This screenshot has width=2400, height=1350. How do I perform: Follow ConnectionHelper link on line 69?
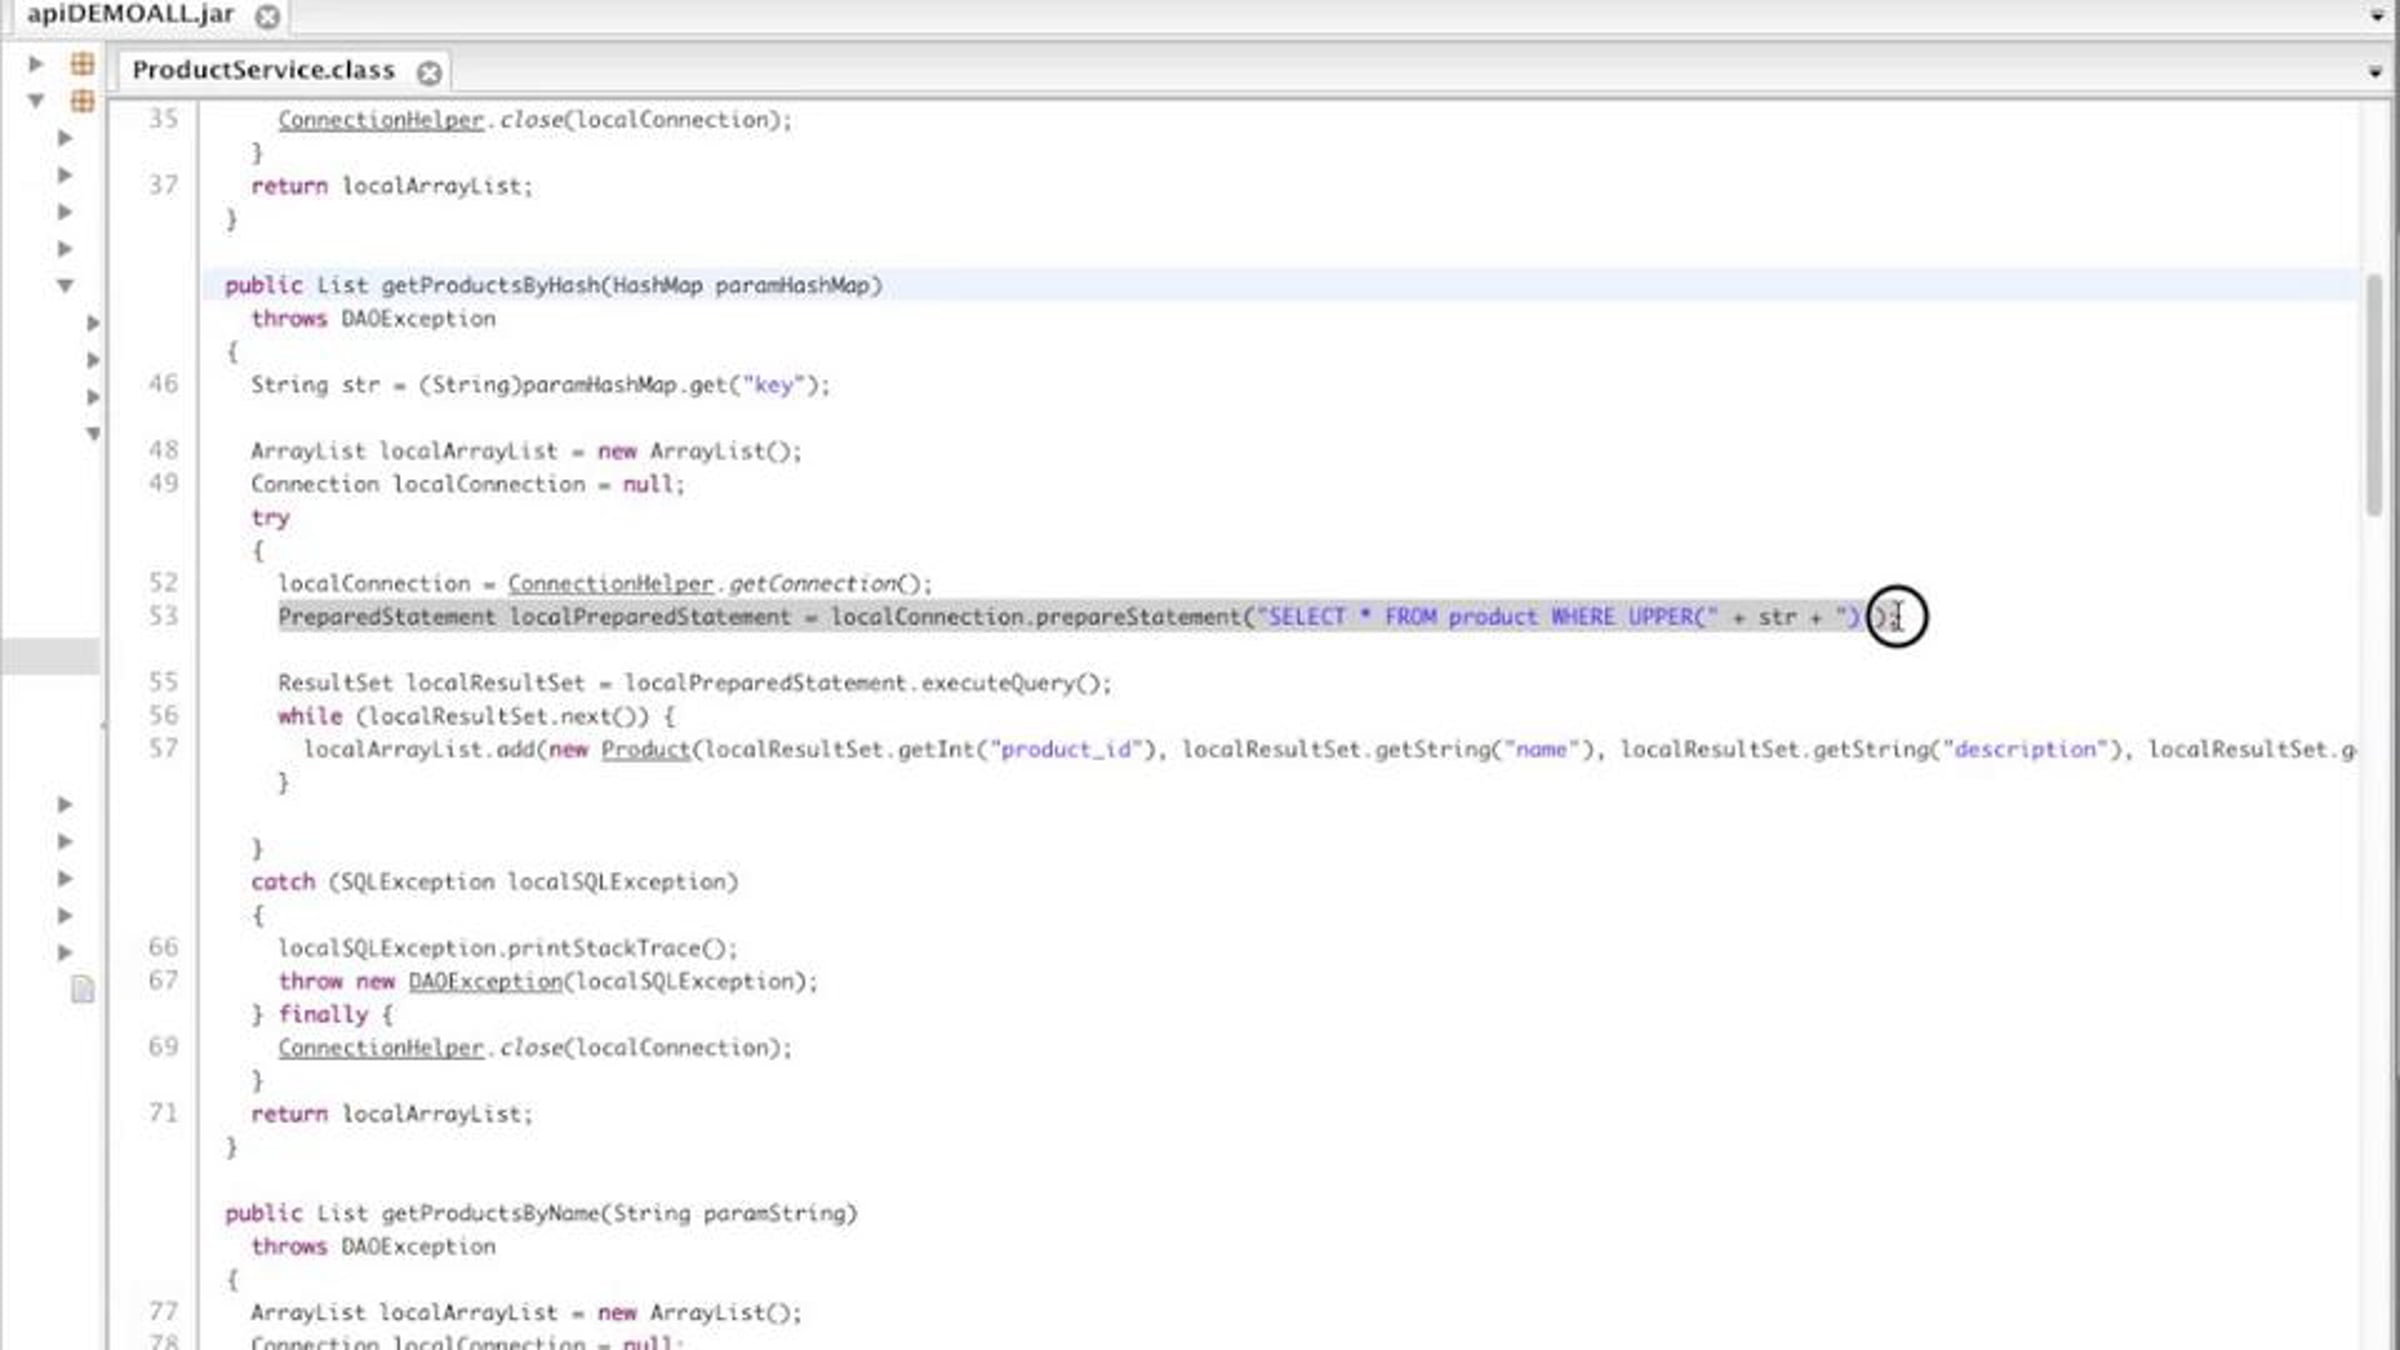point(381,1048)
